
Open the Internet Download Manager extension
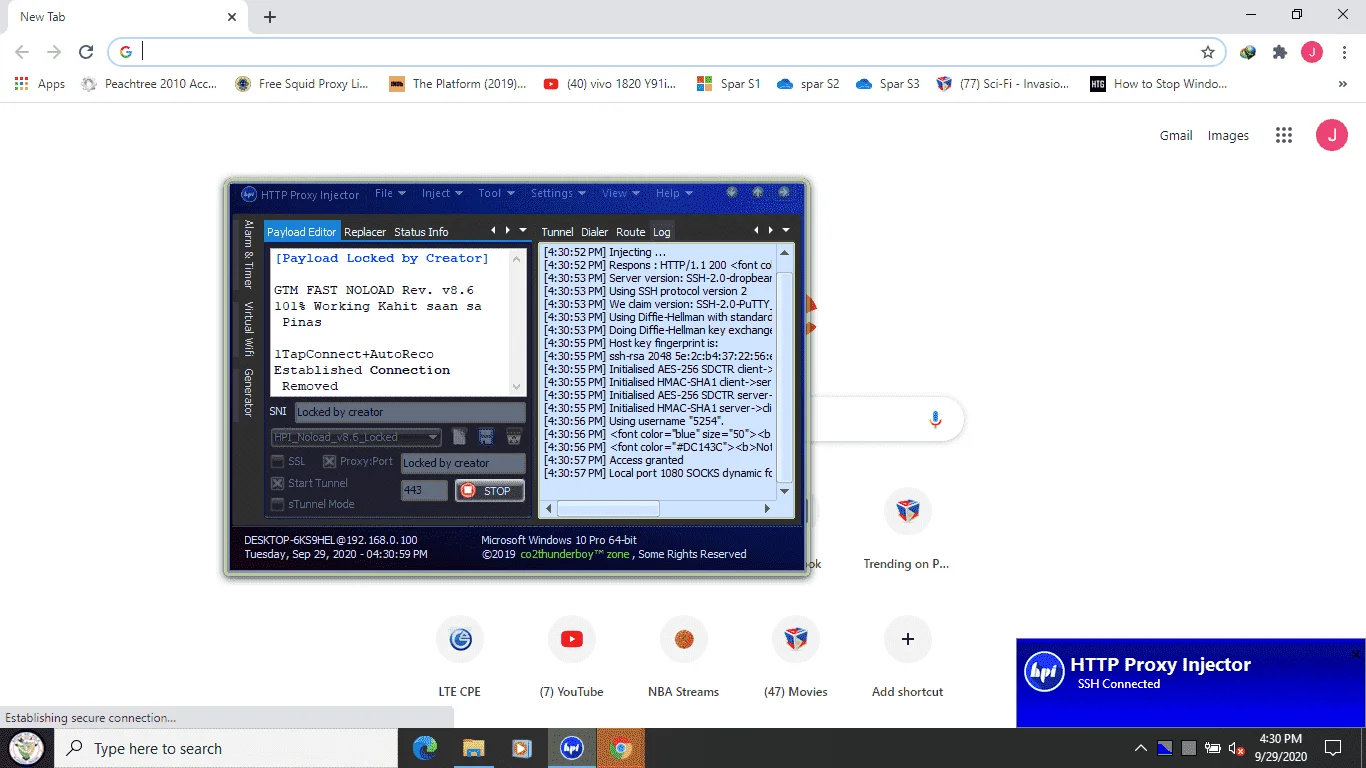pyautogui.click(x=1248, y=52)
